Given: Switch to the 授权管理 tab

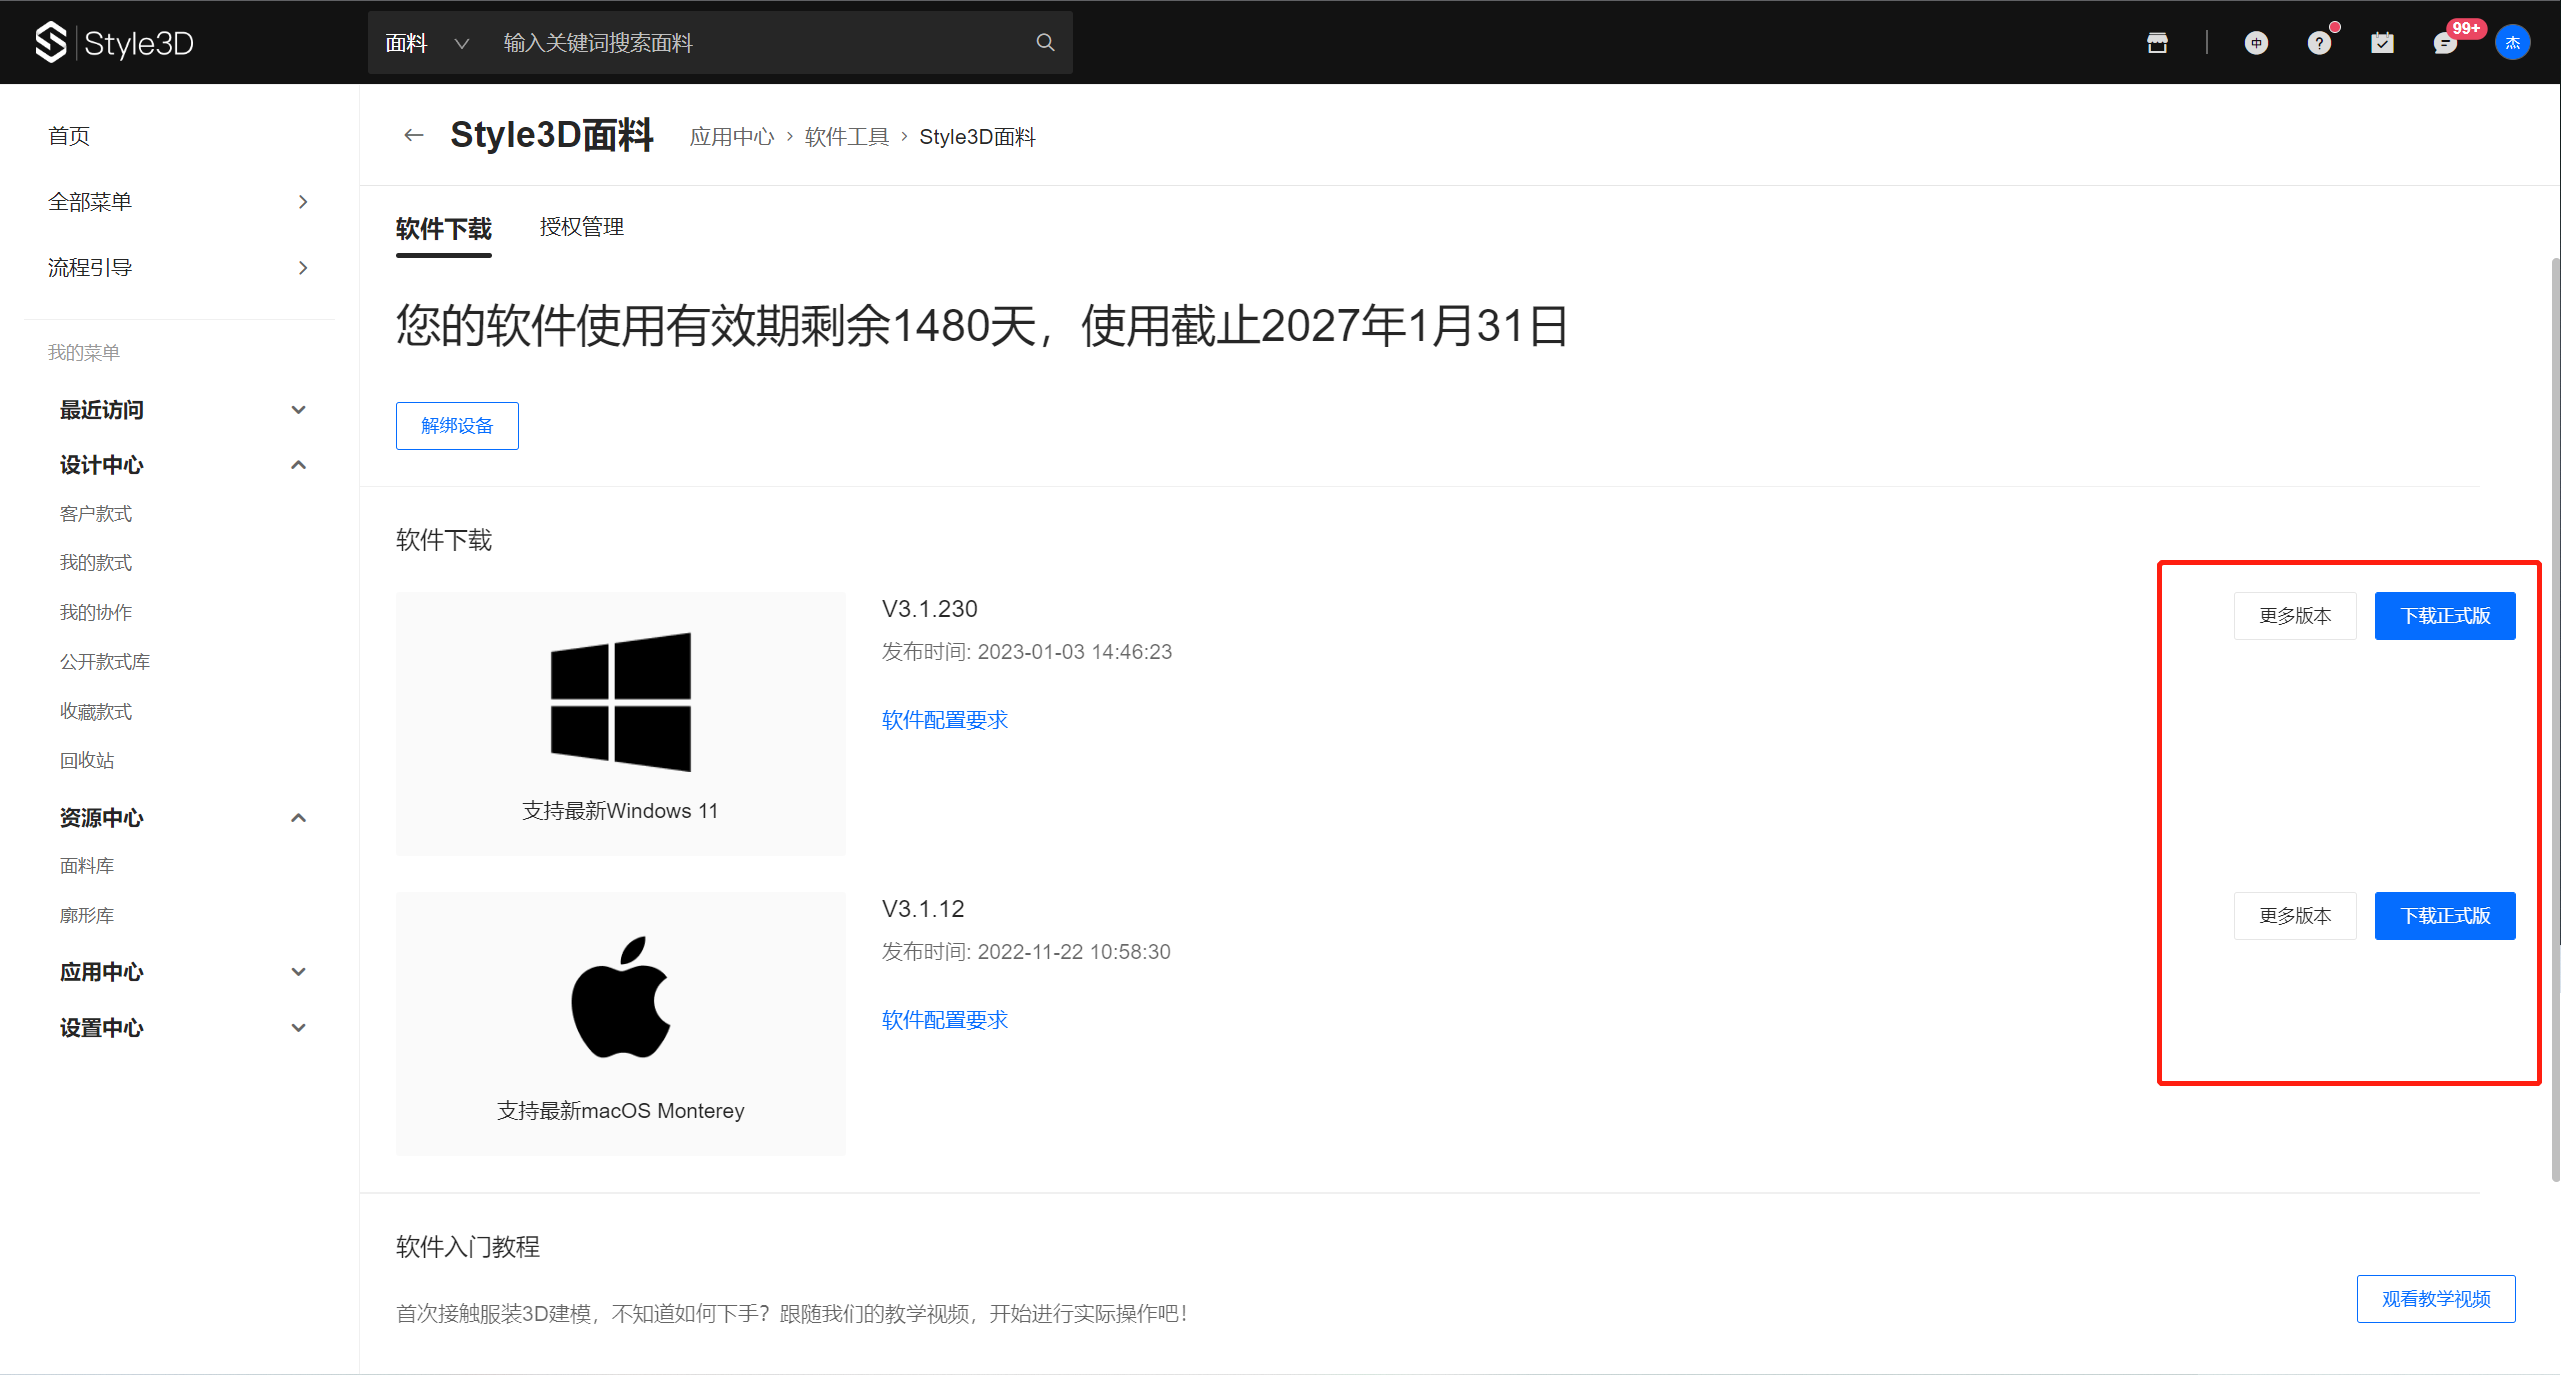Looking at the screenshot, I should tap(582, 227).
